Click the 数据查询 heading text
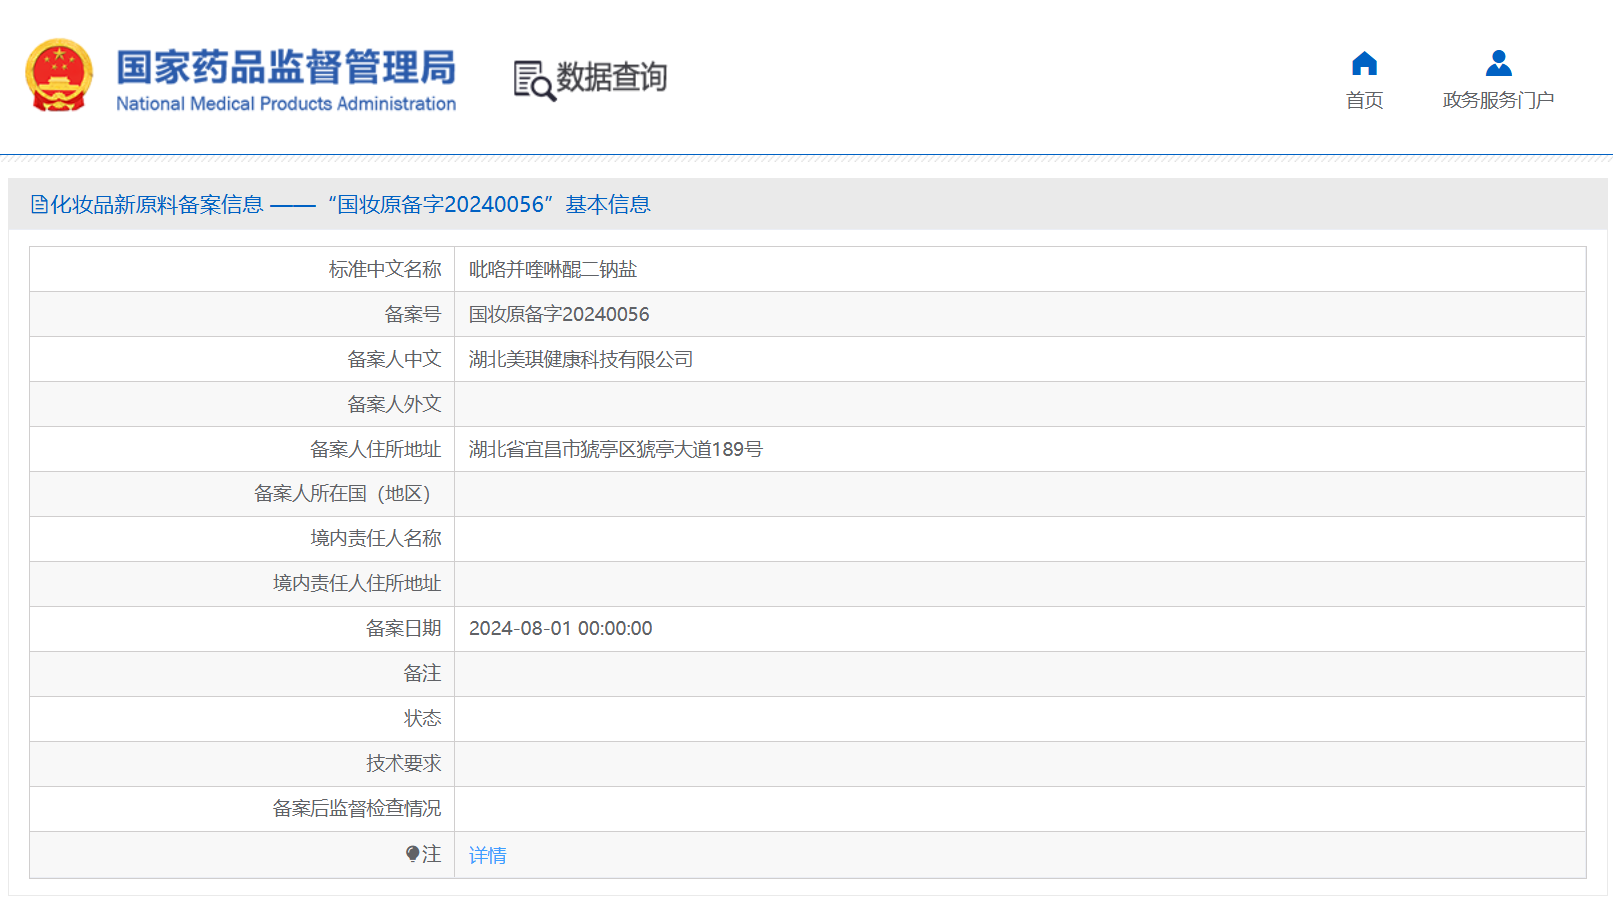1613x915 pixels. click(611, 77)
